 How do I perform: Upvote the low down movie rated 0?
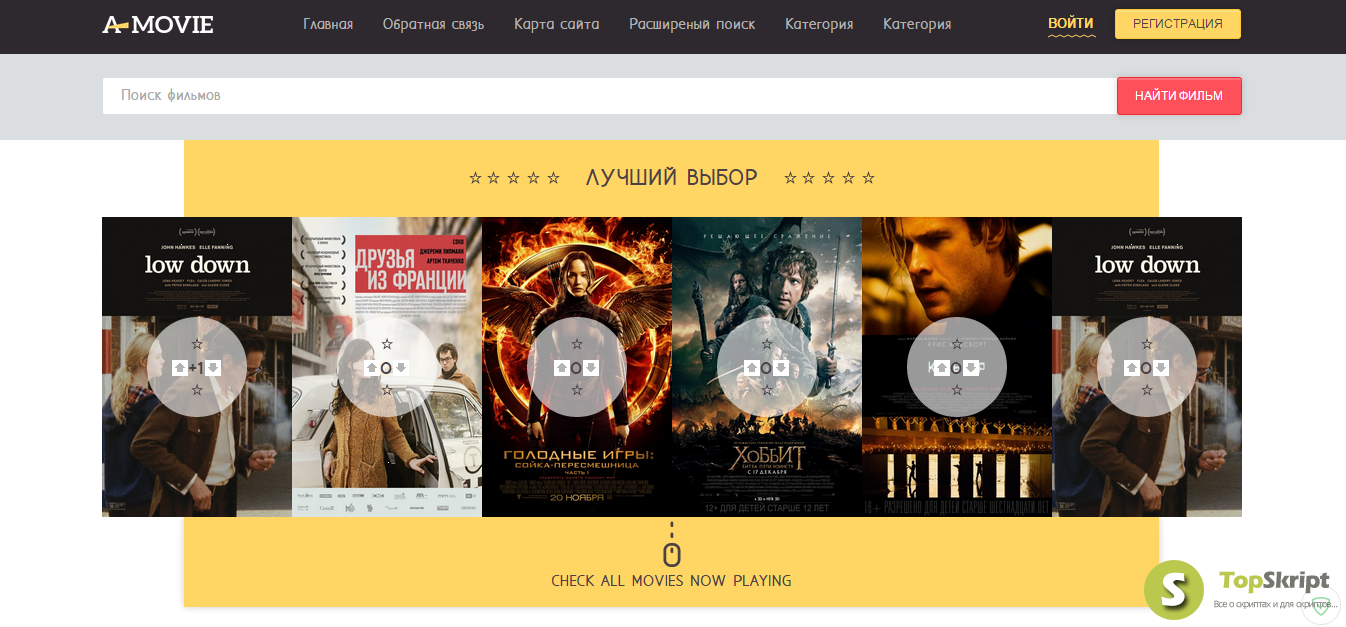[x=1131, y=368]
